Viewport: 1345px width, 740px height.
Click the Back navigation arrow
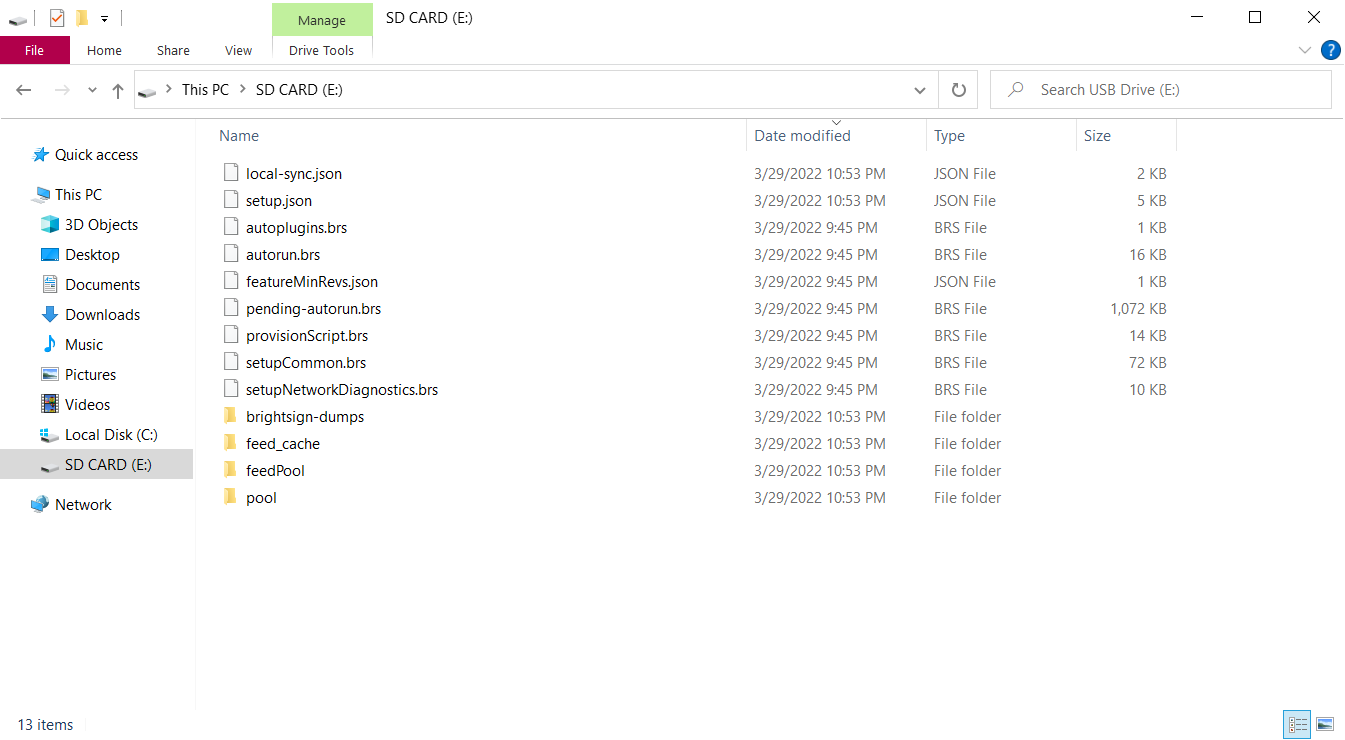(x=24, y=90)
